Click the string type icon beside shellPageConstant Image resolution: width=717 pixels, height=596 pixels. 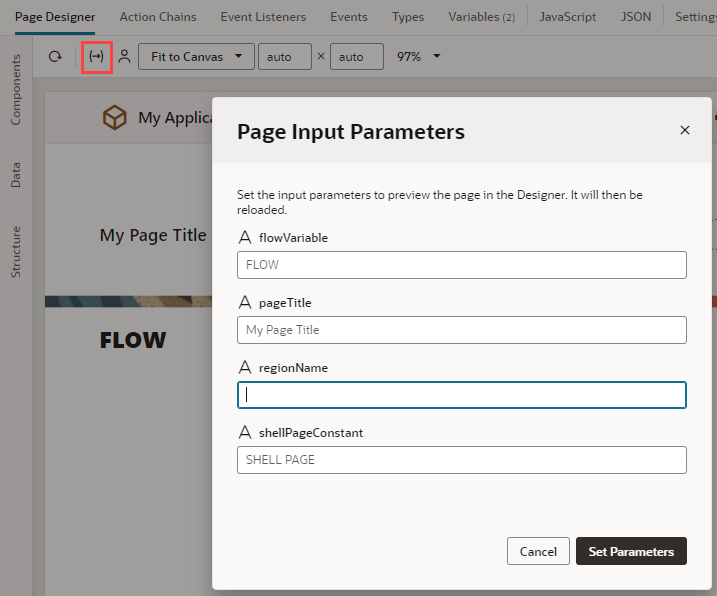[245, 432]
